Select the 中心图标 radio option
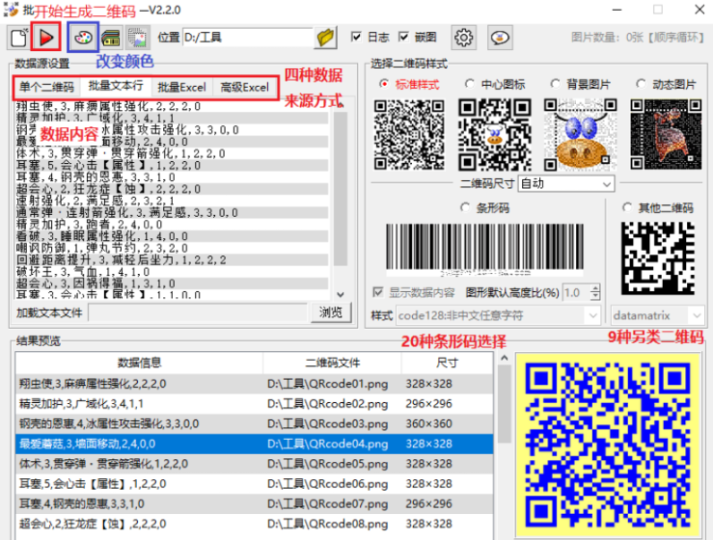Screen dimensions: 713x540 471,84
